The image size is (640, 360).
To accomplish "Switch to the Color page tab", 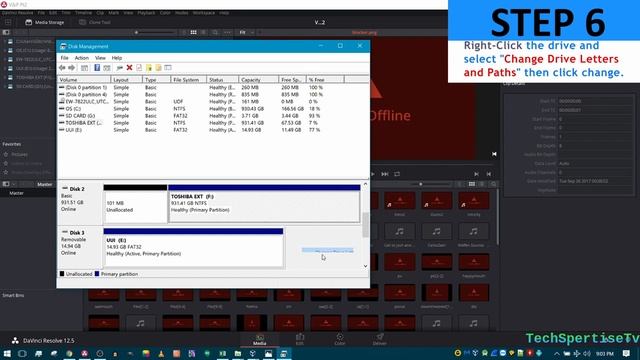I will point(340,340).
